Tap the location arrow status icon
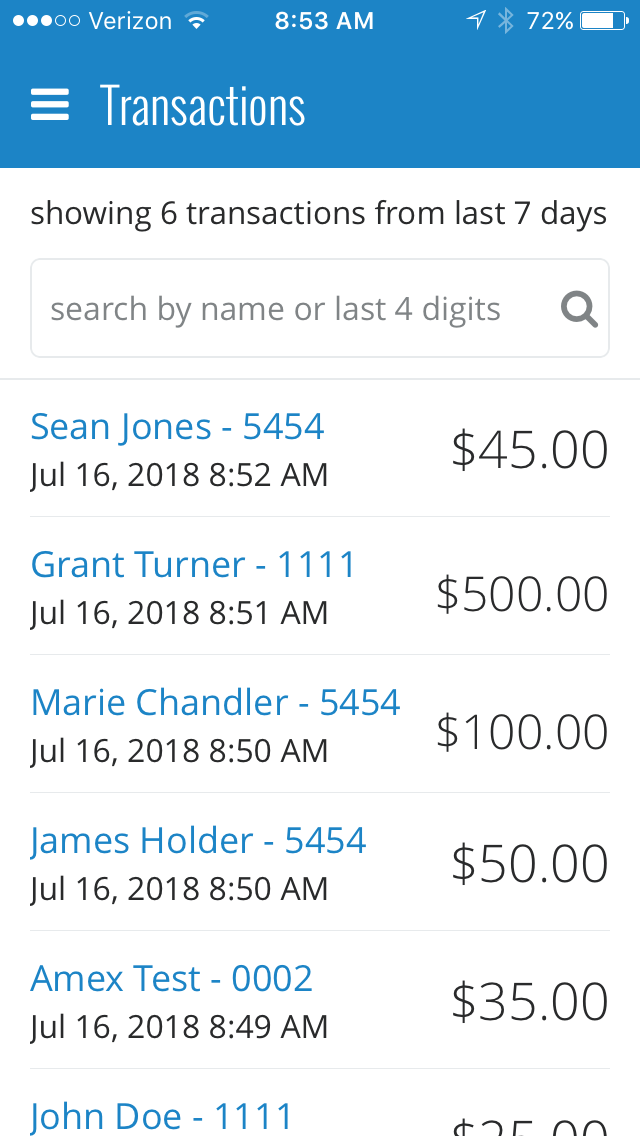 tap(476, 20)
